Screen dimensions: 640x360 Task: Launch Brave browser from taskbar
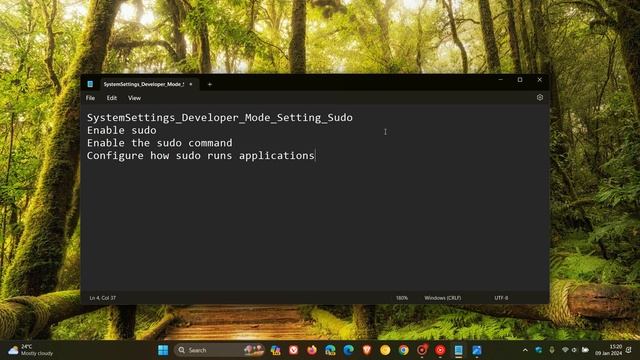pyautogui.click(x=367, y=350)
